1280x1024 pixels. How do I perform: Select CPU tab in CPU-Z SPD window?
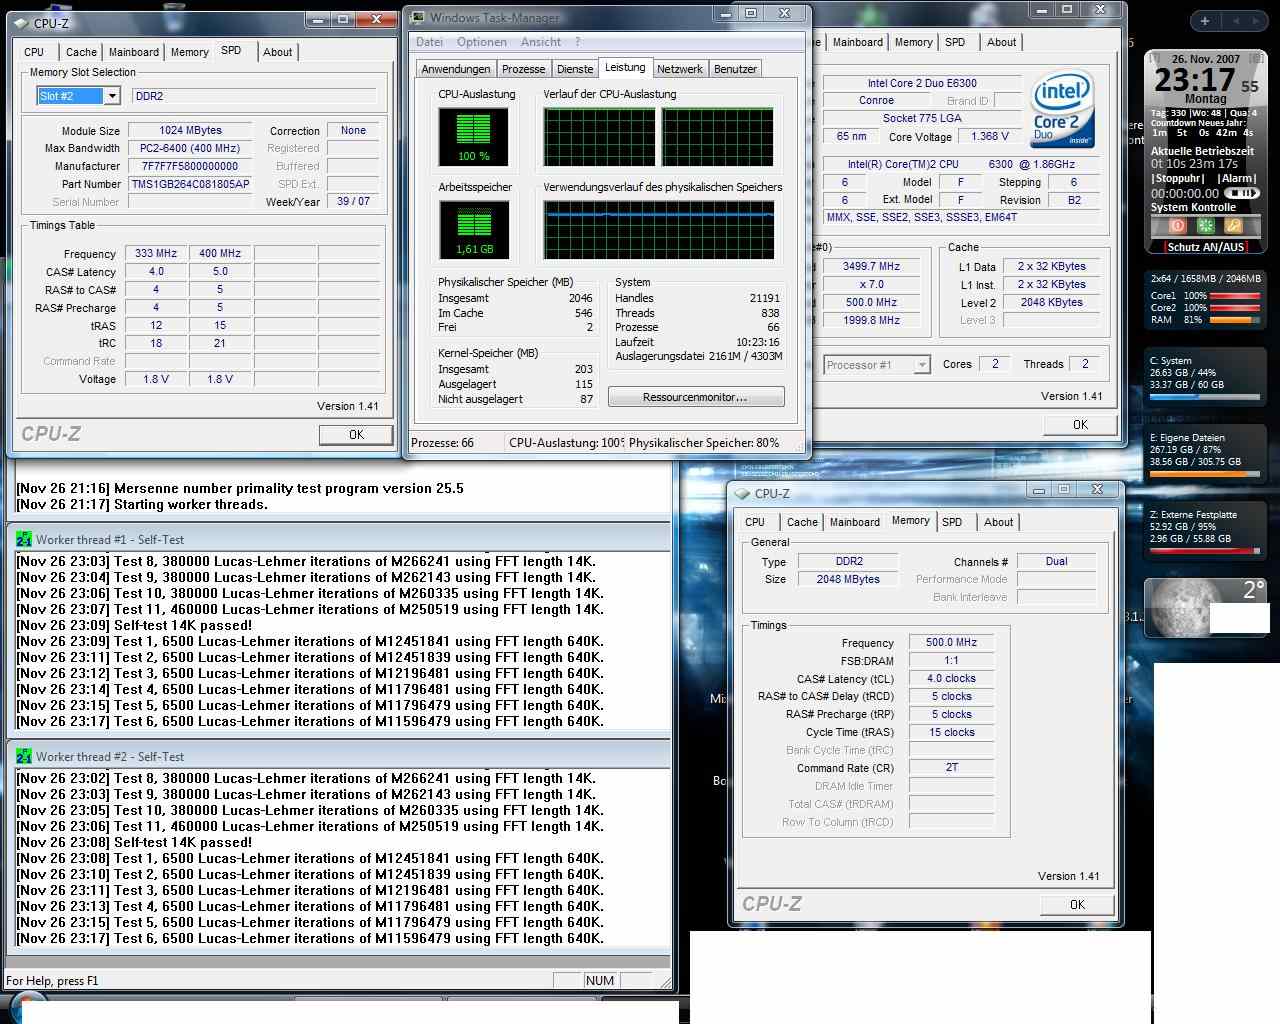(34, 52)
